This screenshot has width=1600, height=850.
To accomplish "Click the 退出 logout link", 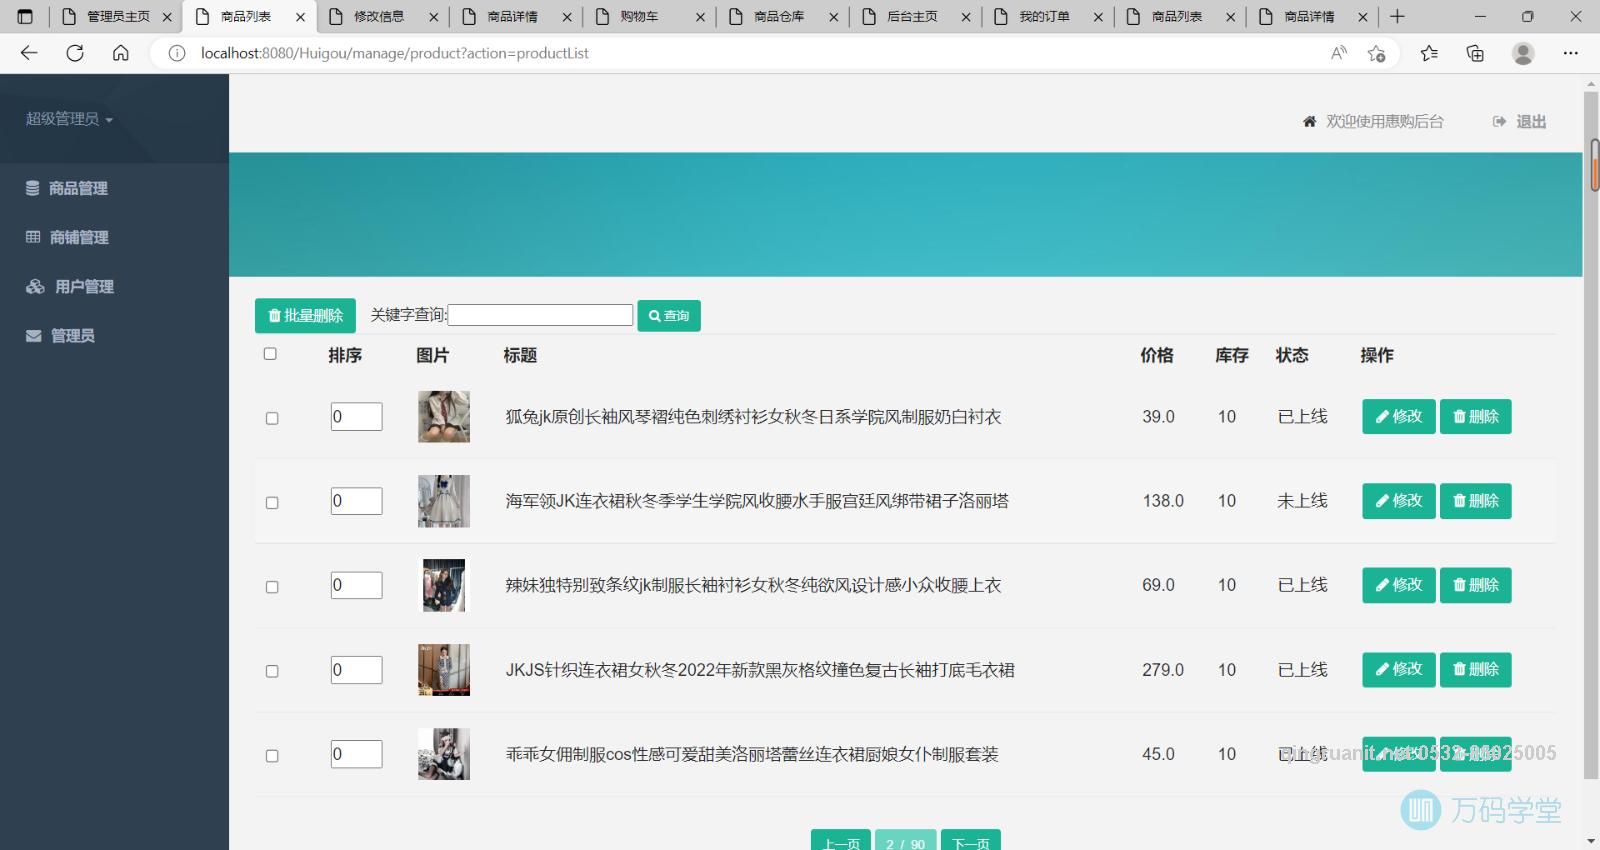I will pos(1520,121).
